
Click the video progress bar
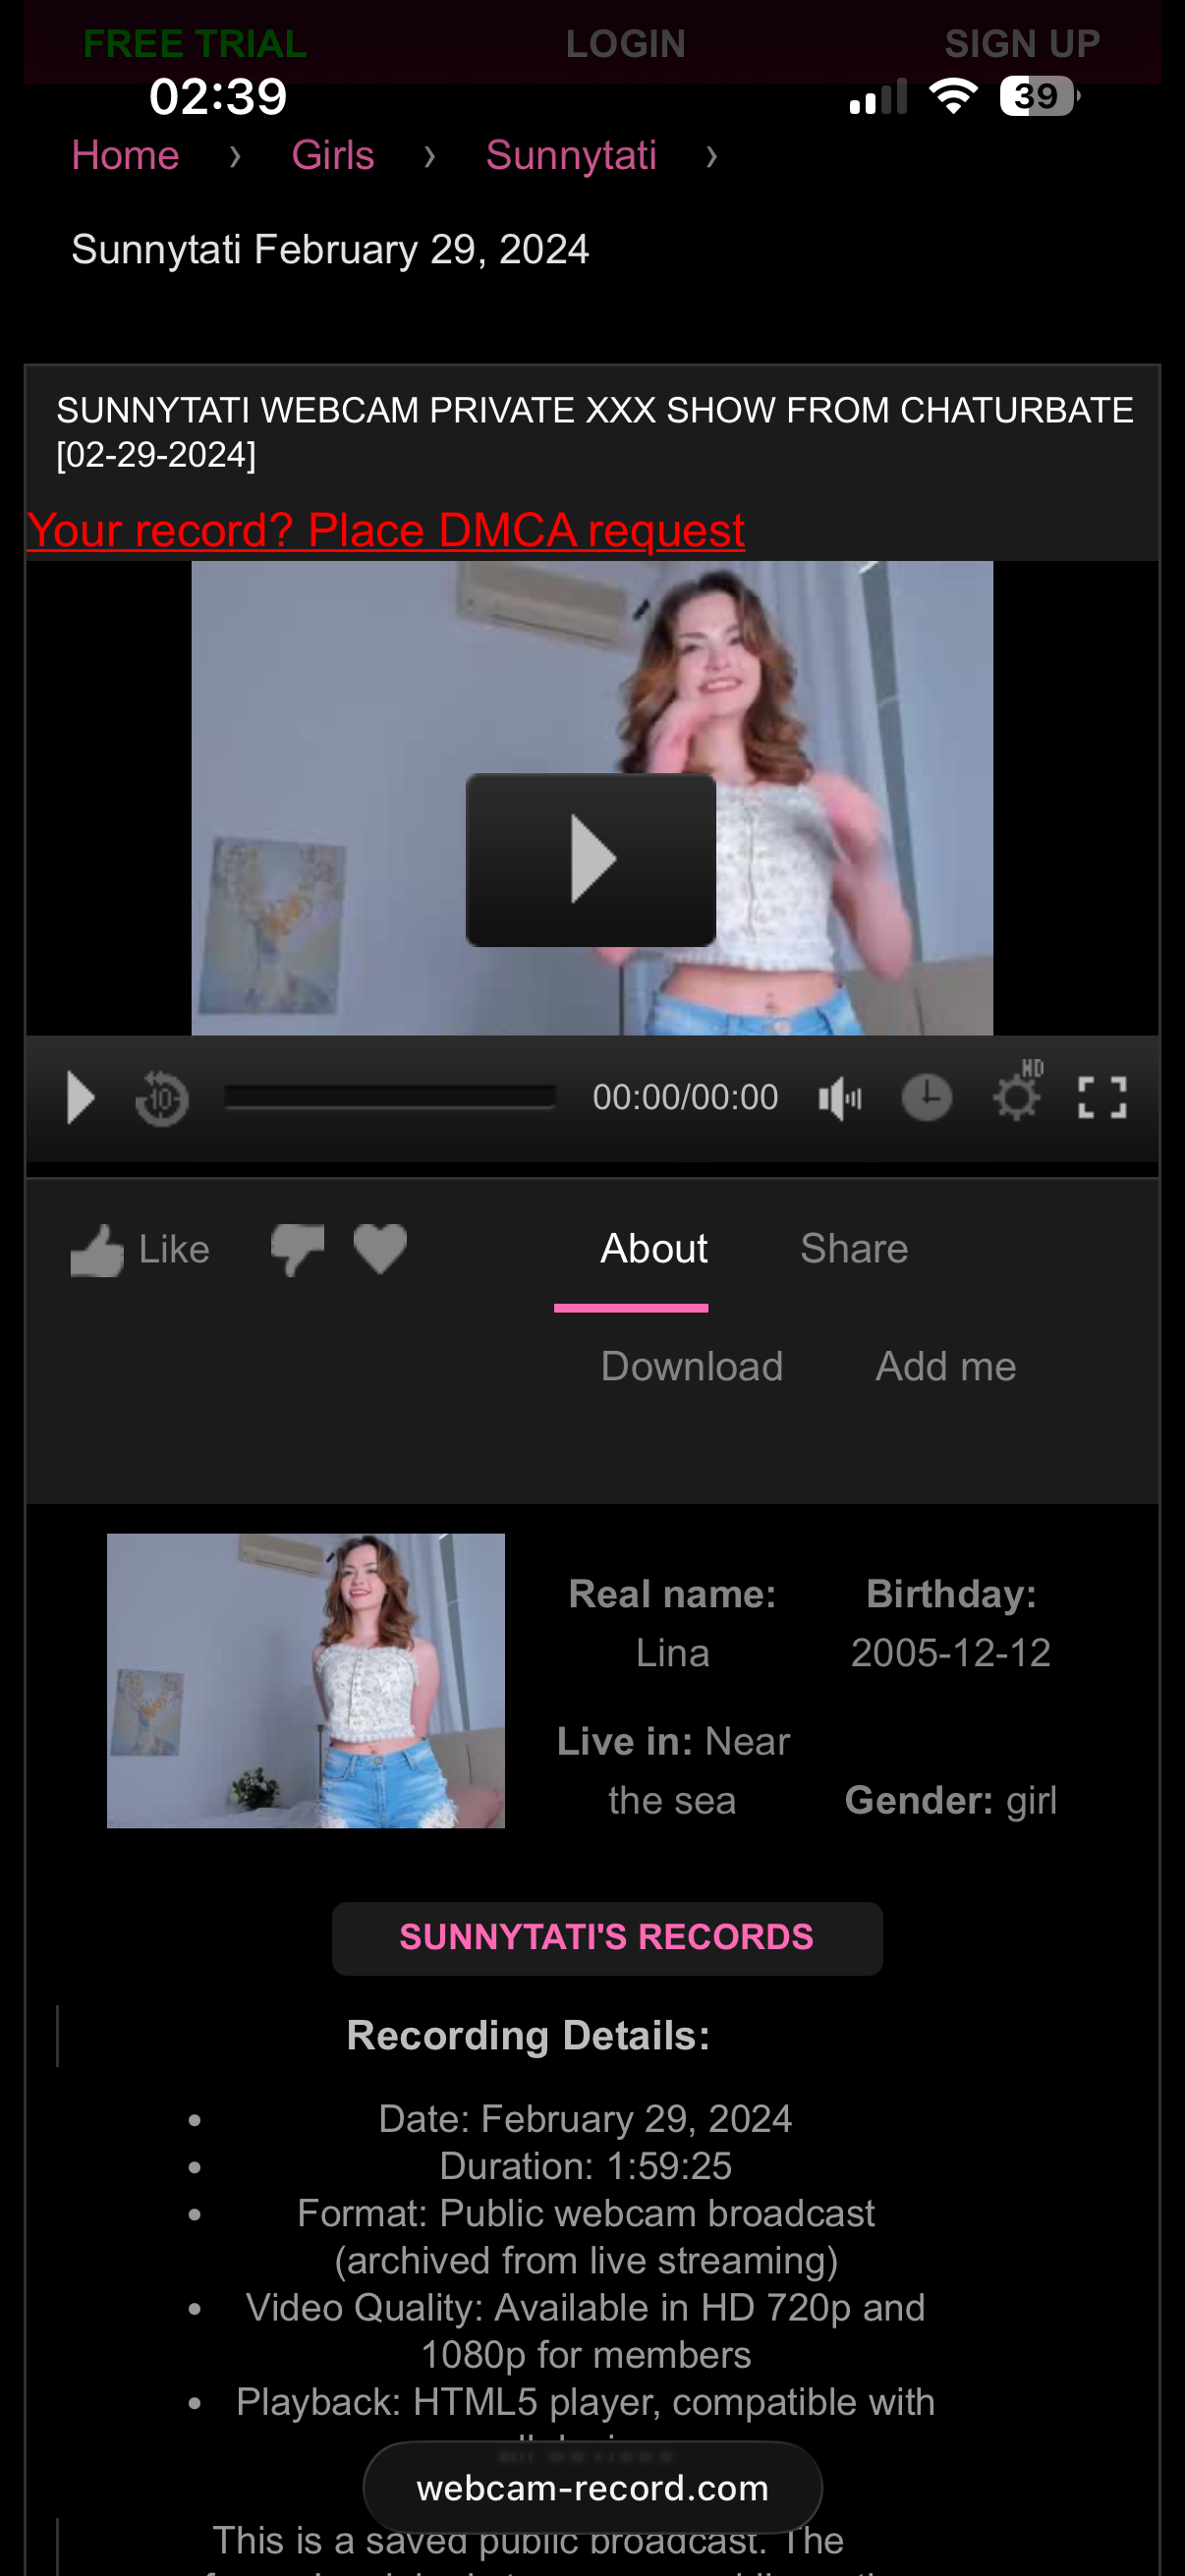[x=390, y=1097]
